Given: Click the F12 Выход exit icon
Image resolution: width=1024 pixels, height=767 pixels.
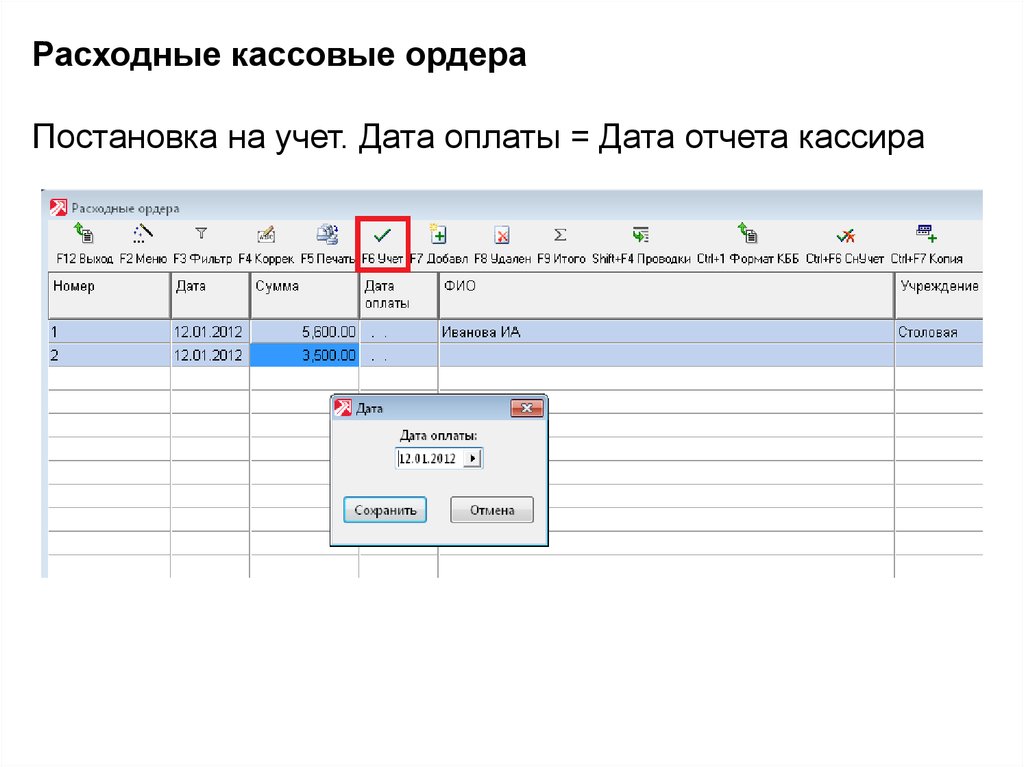Looking at the screenshot, I should tap(84, 236).
